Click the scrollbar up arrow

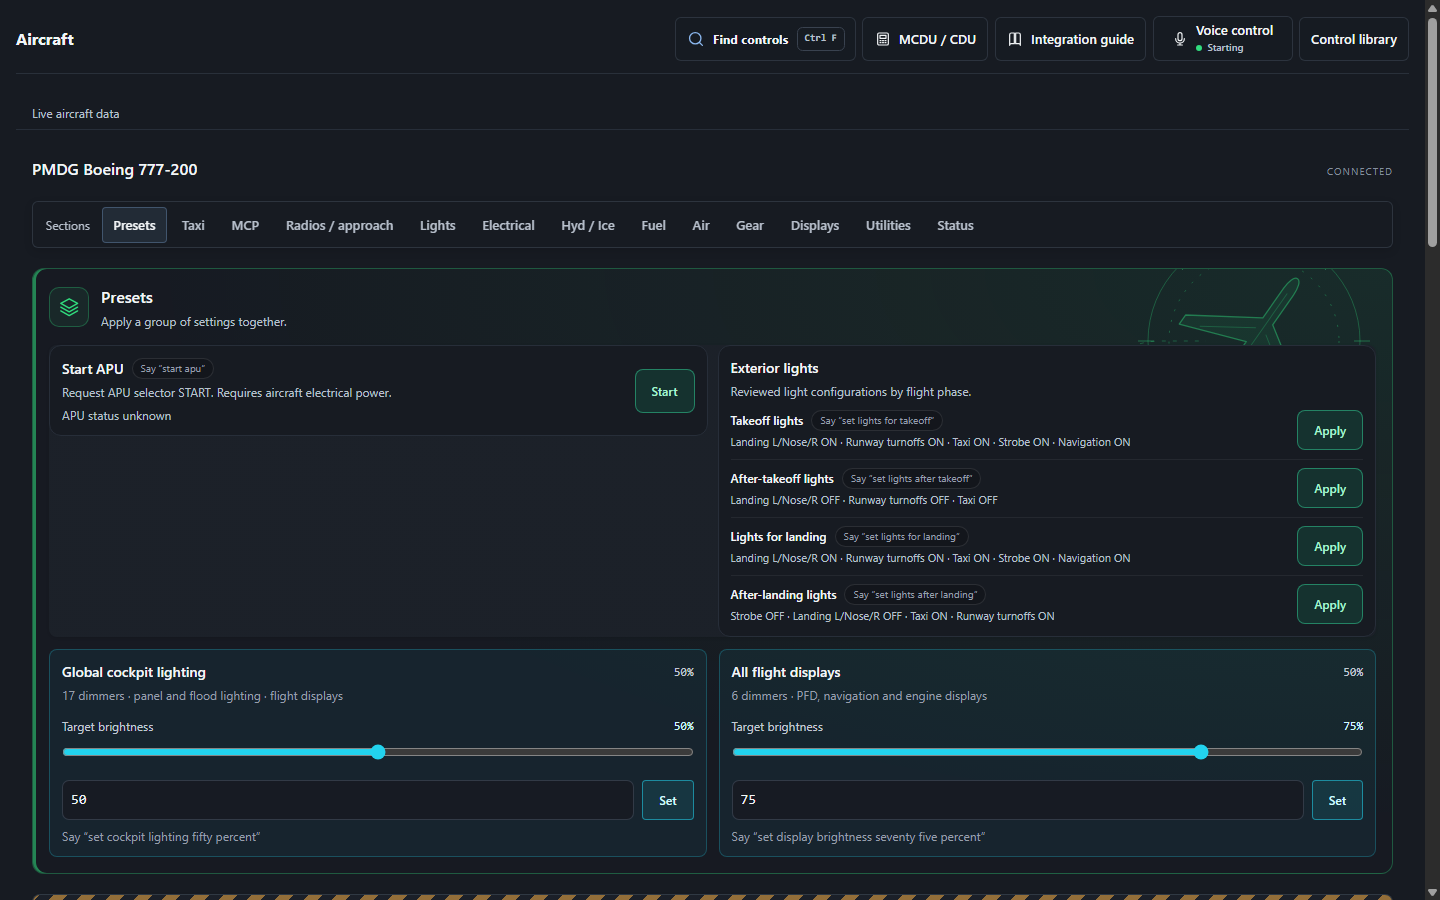(1432, 7)
